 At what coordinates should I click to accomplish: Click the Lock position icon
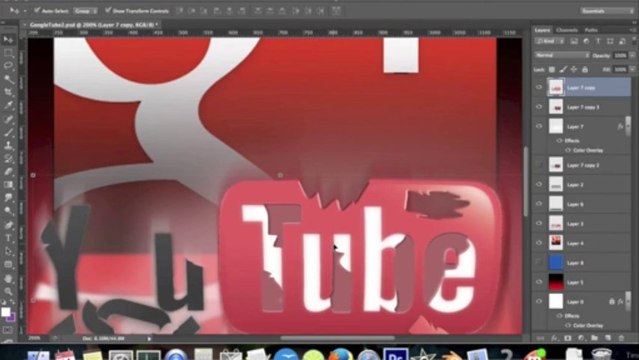pyautogui.click(x=574, y=70)
